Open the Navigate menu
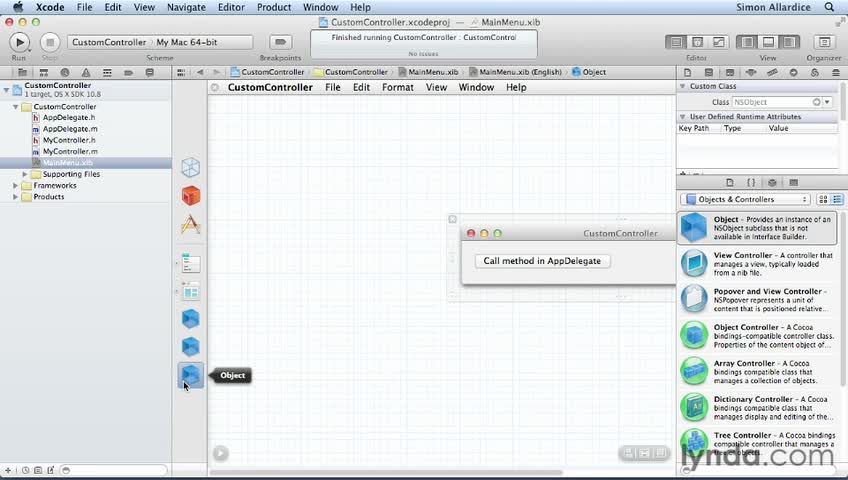The width and height of the screenshot is (848, 480). pyautogui.click(x=186, y=8)
